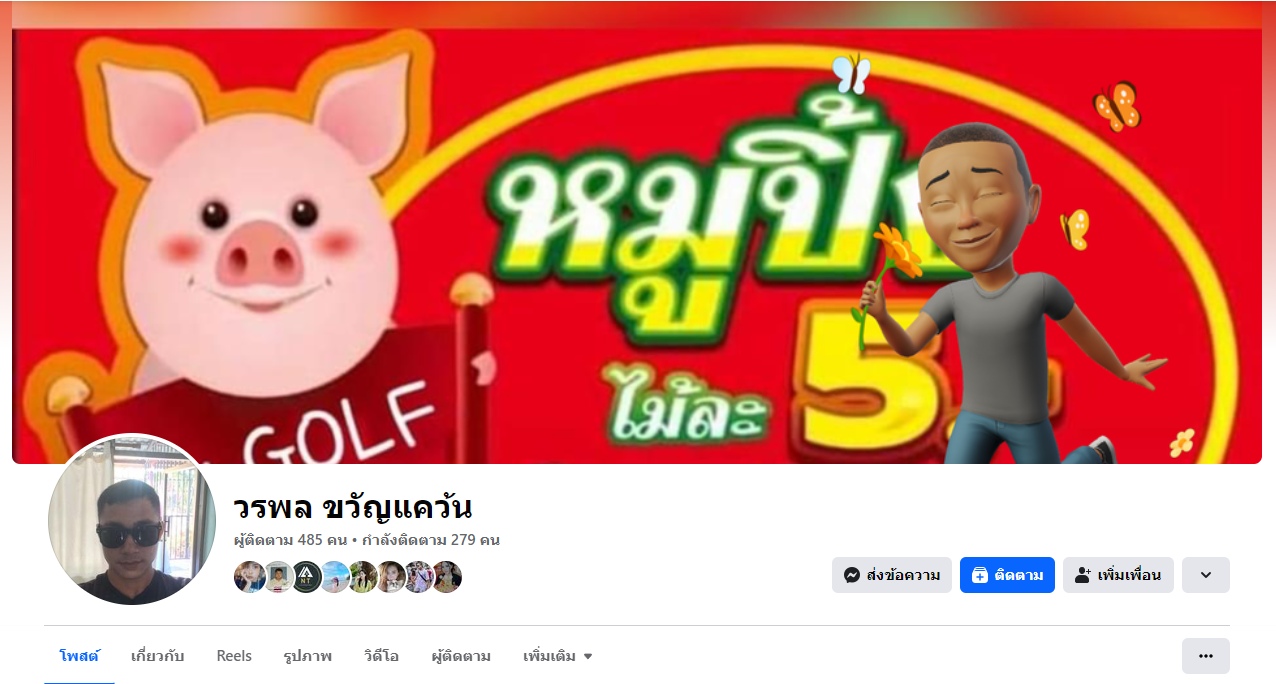Viewport: 1276px width, 684px height.
Task: Open the profile picture with sunglasses
Action: tap(132, 519)
